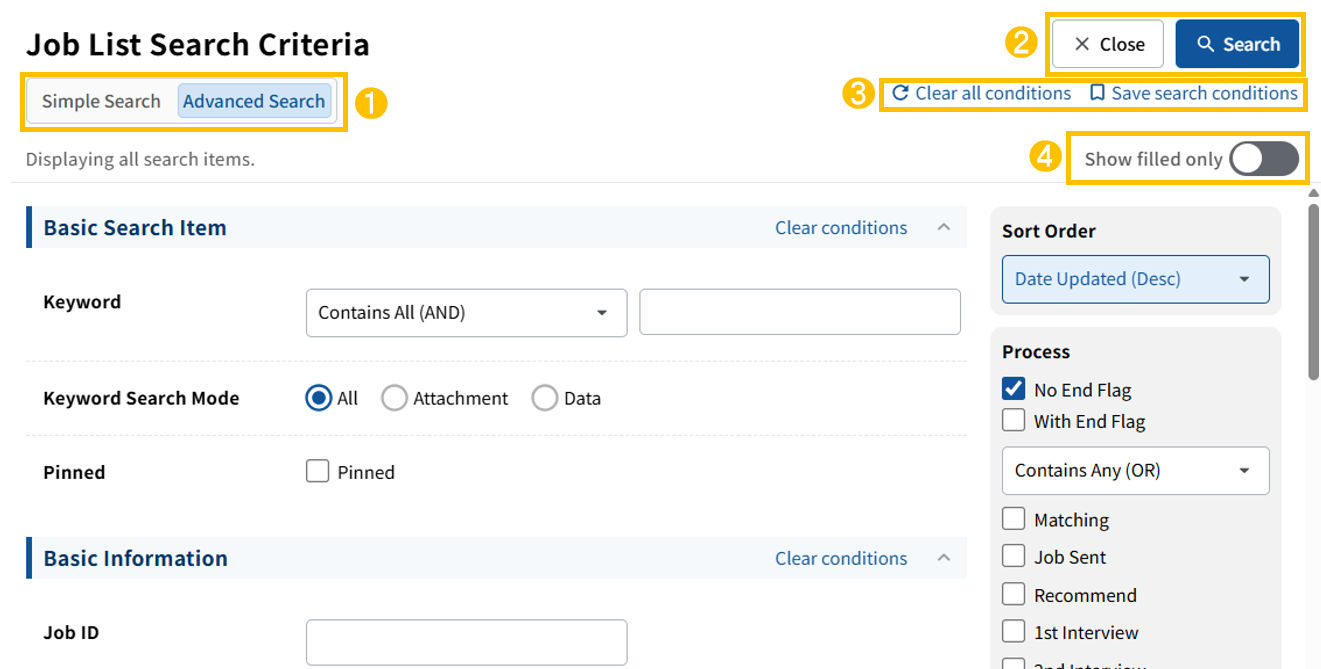This screenshot has width=1321, height=669.
Task: Click the Search button with magnifier icon
Action: pyautogui.click(x=1237, y=45)
